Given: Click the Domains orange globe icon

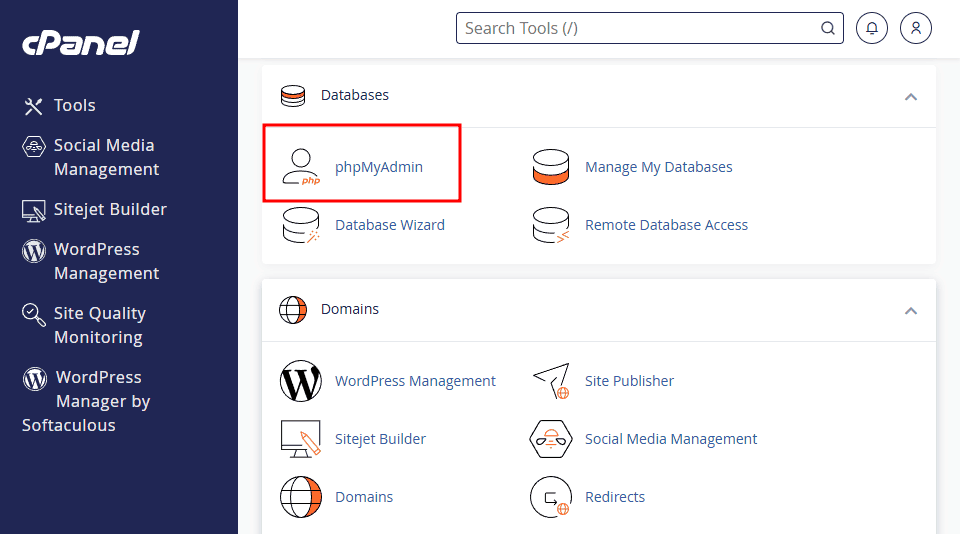Looking at the screenshot, I should [301, 497].
